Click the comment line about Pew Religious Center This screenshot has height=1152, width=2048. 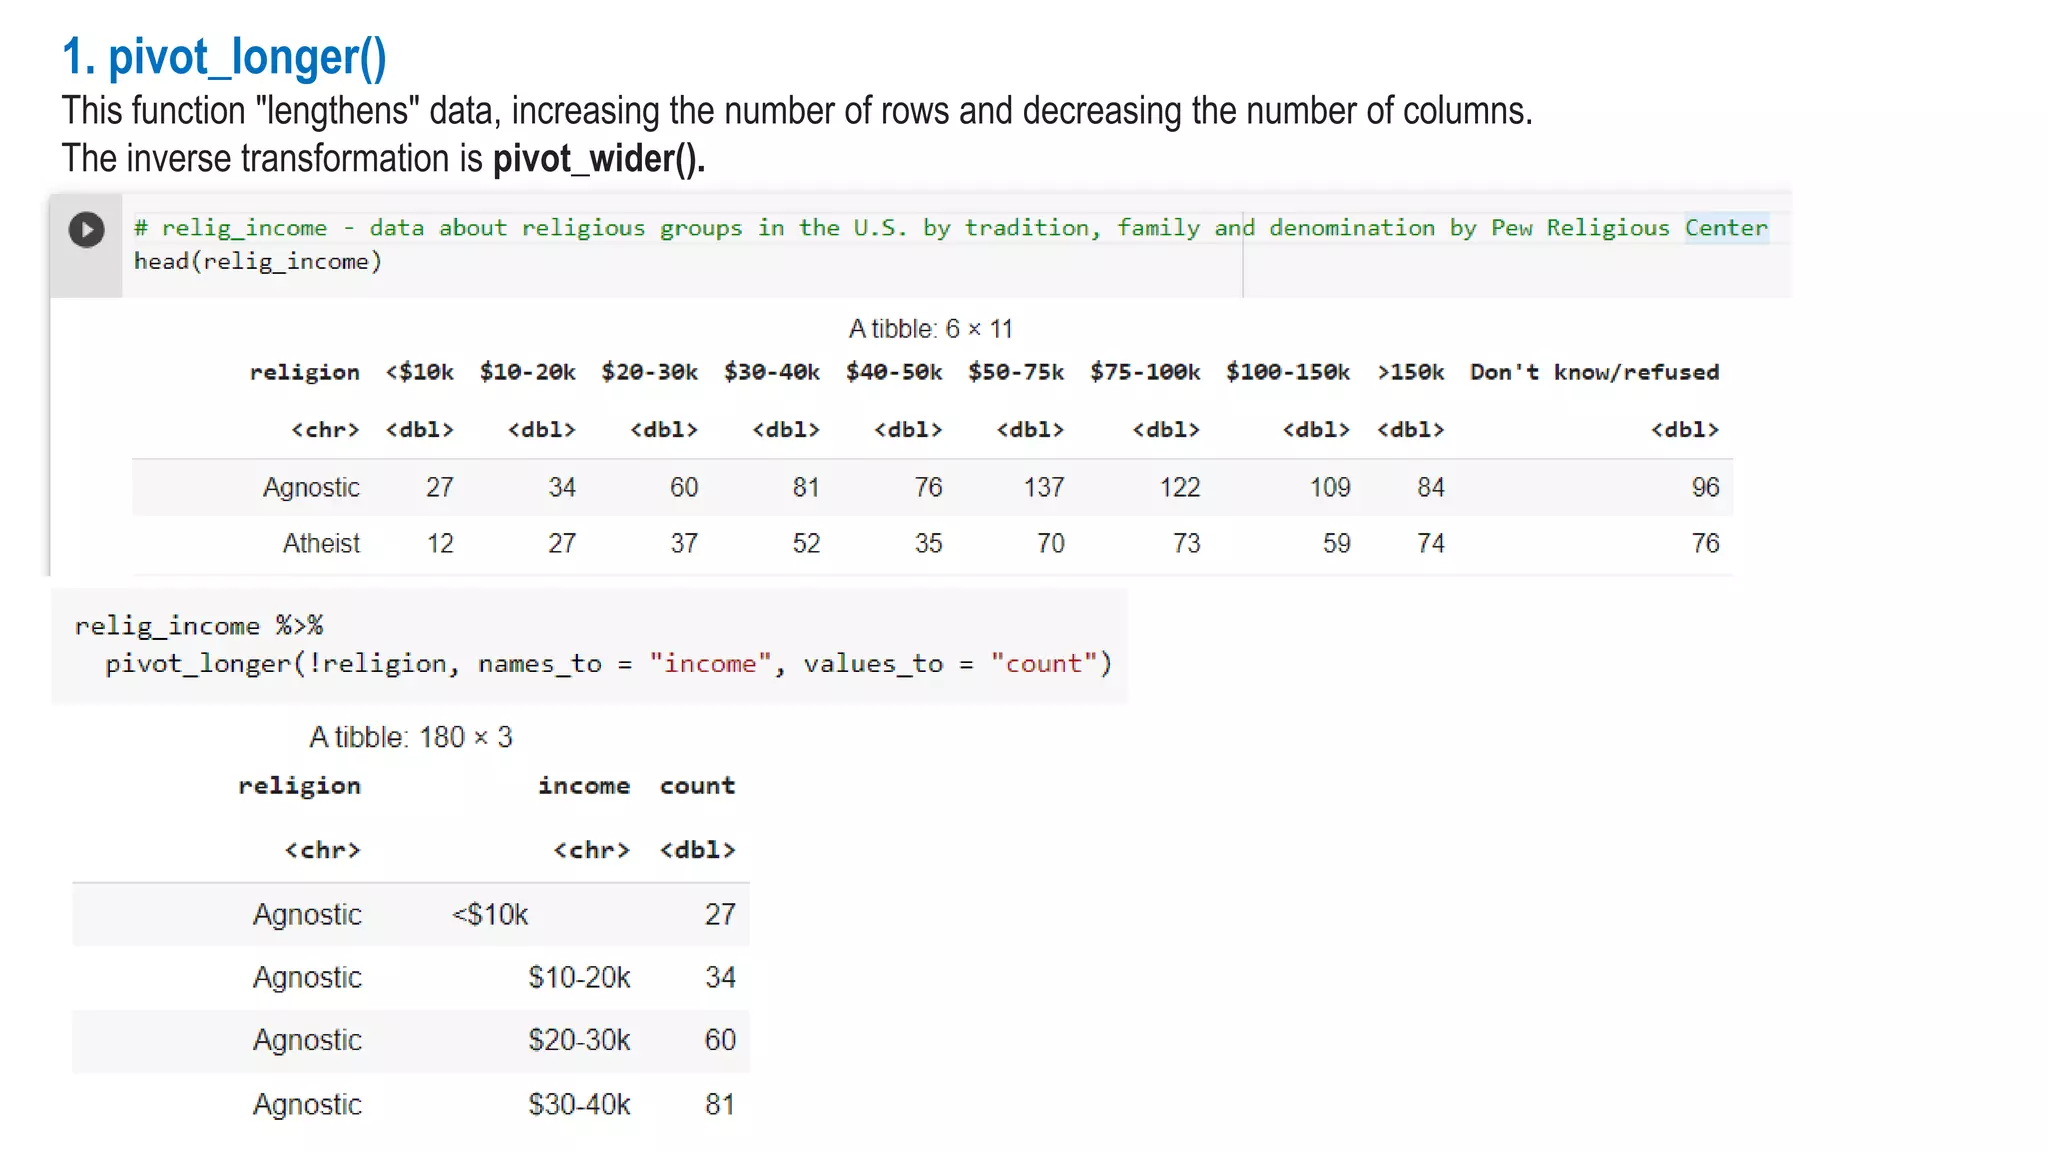point(951,228)
